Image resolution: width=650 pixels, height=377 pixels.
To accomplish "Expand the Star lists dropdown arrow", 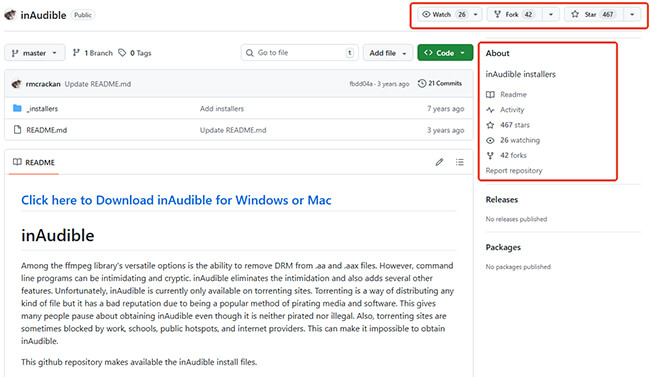I will (632, 15).
